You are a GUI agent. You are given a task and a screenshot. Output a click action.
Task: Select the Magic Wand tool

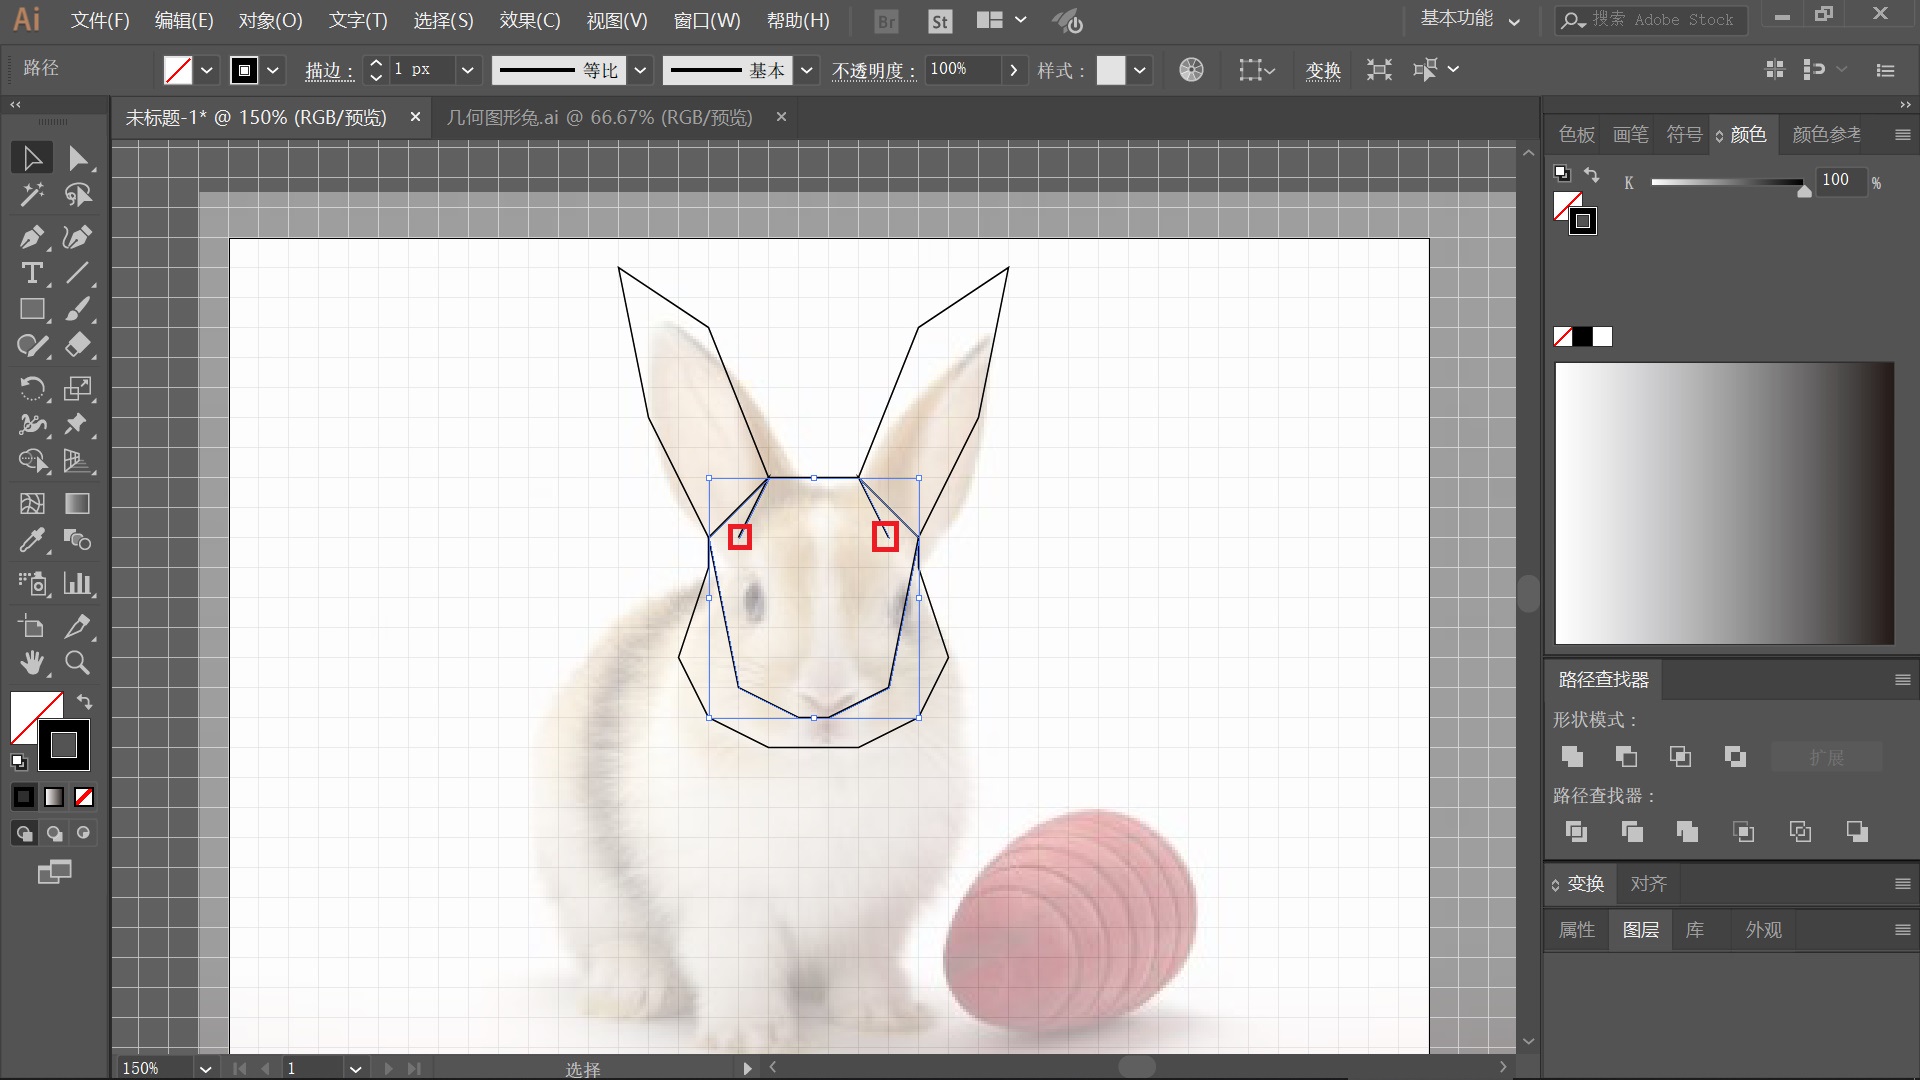pyautogui.click(x=31, y=194)
